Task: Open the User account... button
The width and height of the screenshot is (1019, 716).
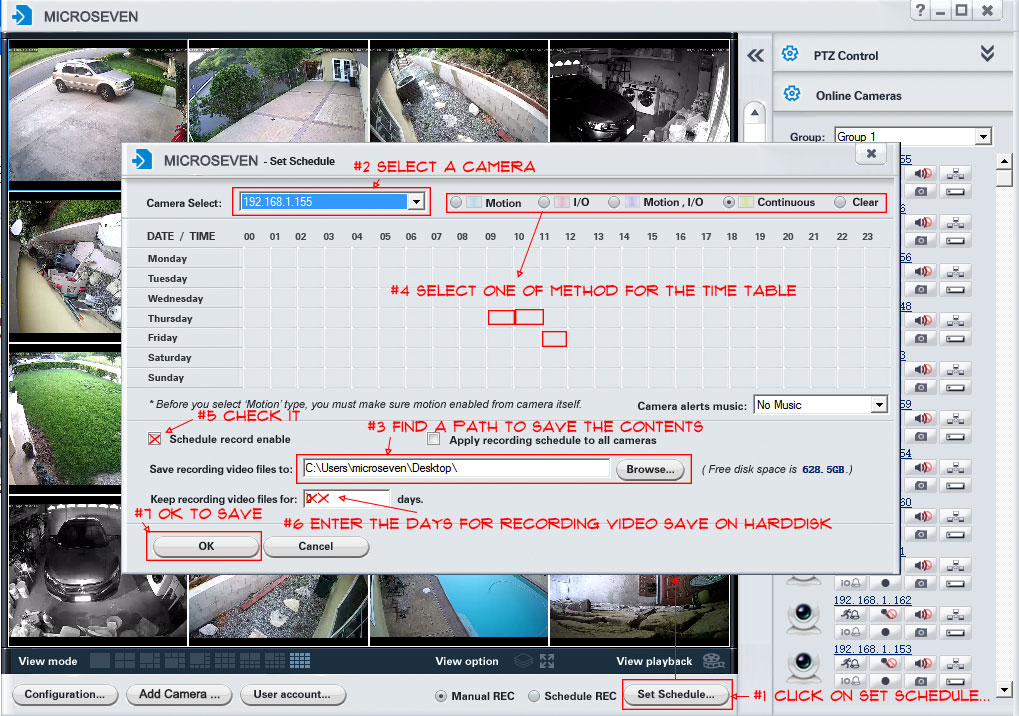Action: click(x=292, y=695)
